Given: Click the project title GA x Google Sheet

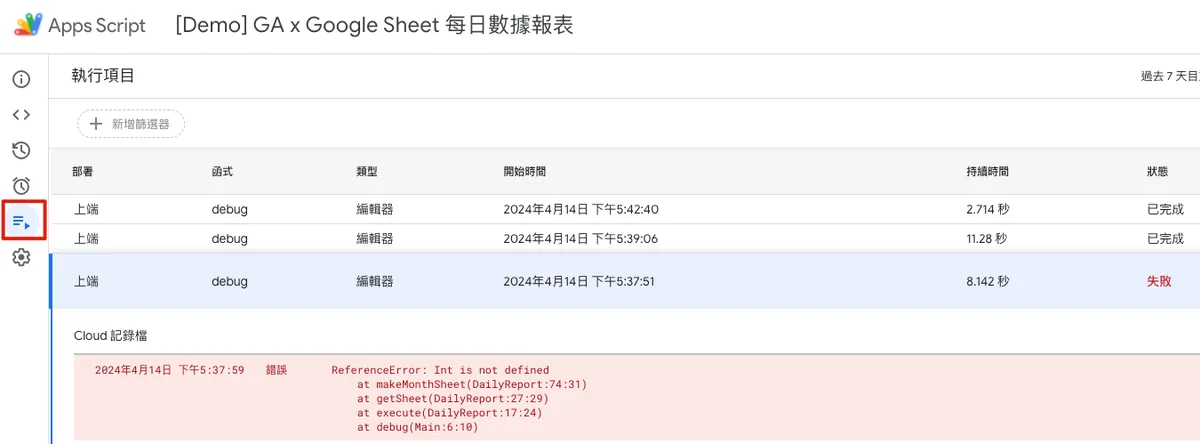Looking at the screenshot, I should pos(374,26).
